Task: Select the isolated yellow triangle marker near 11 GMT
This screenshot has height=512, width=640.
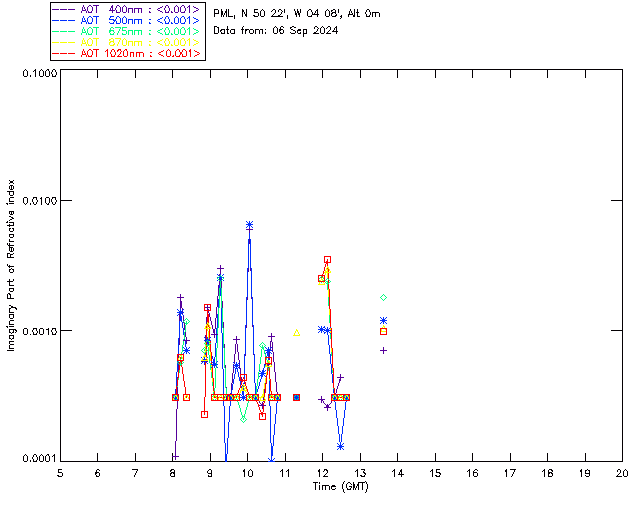Action: pos(296,332)
